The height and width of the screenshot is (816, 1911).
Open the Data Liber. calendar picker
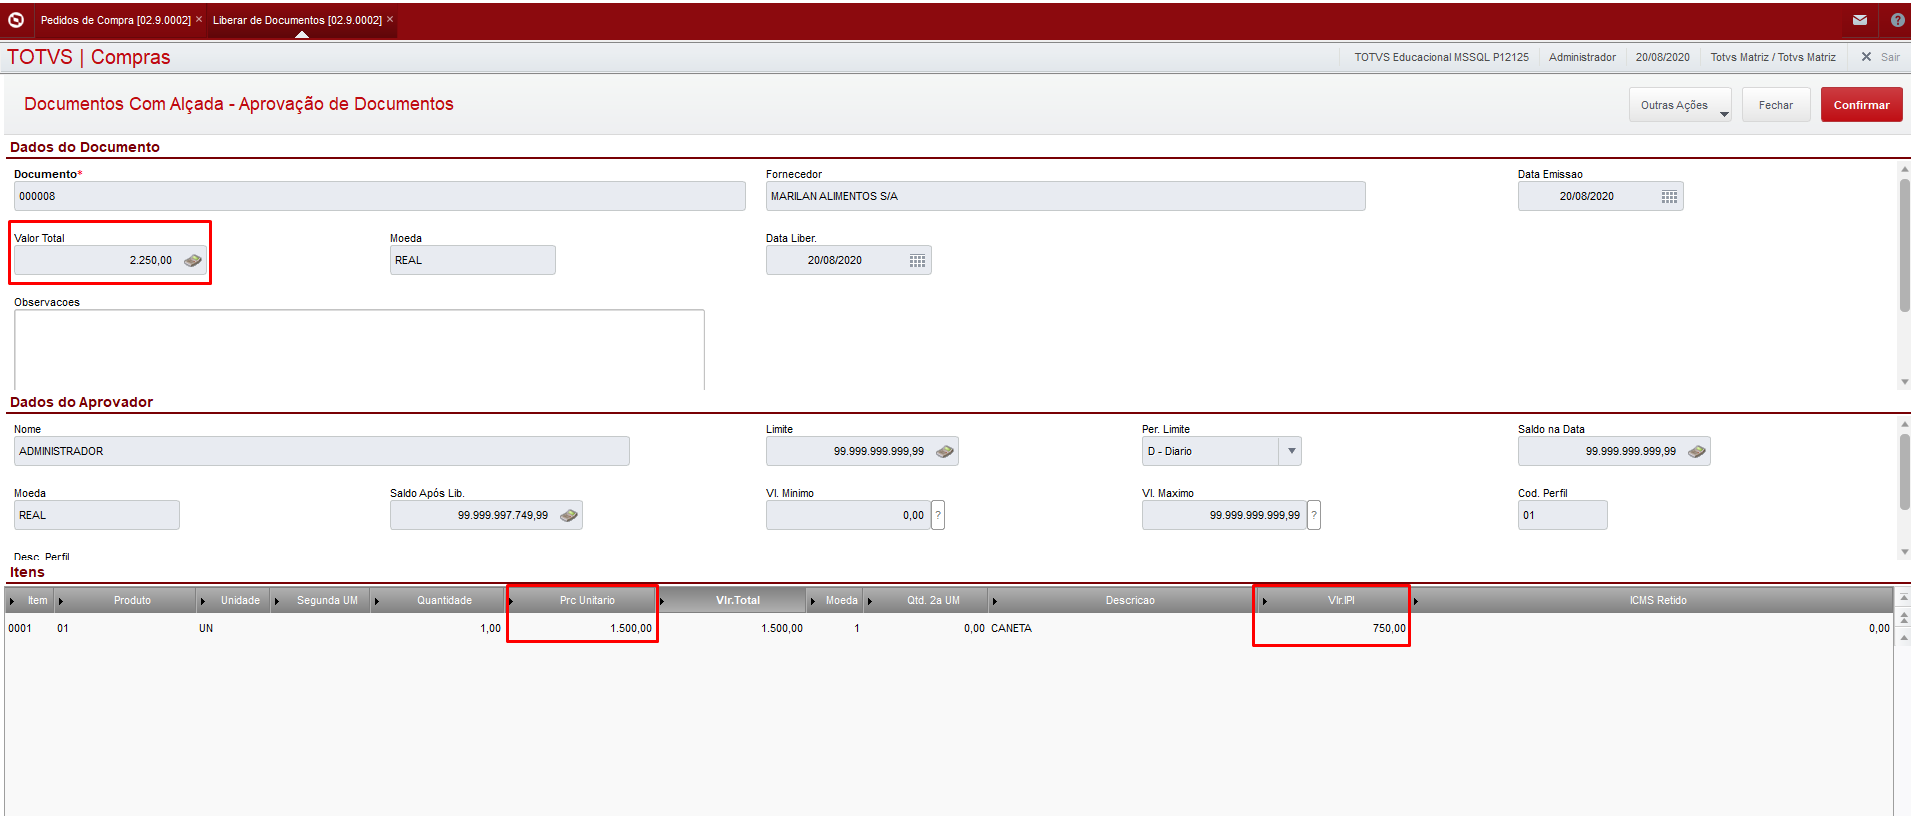point(917,260)
